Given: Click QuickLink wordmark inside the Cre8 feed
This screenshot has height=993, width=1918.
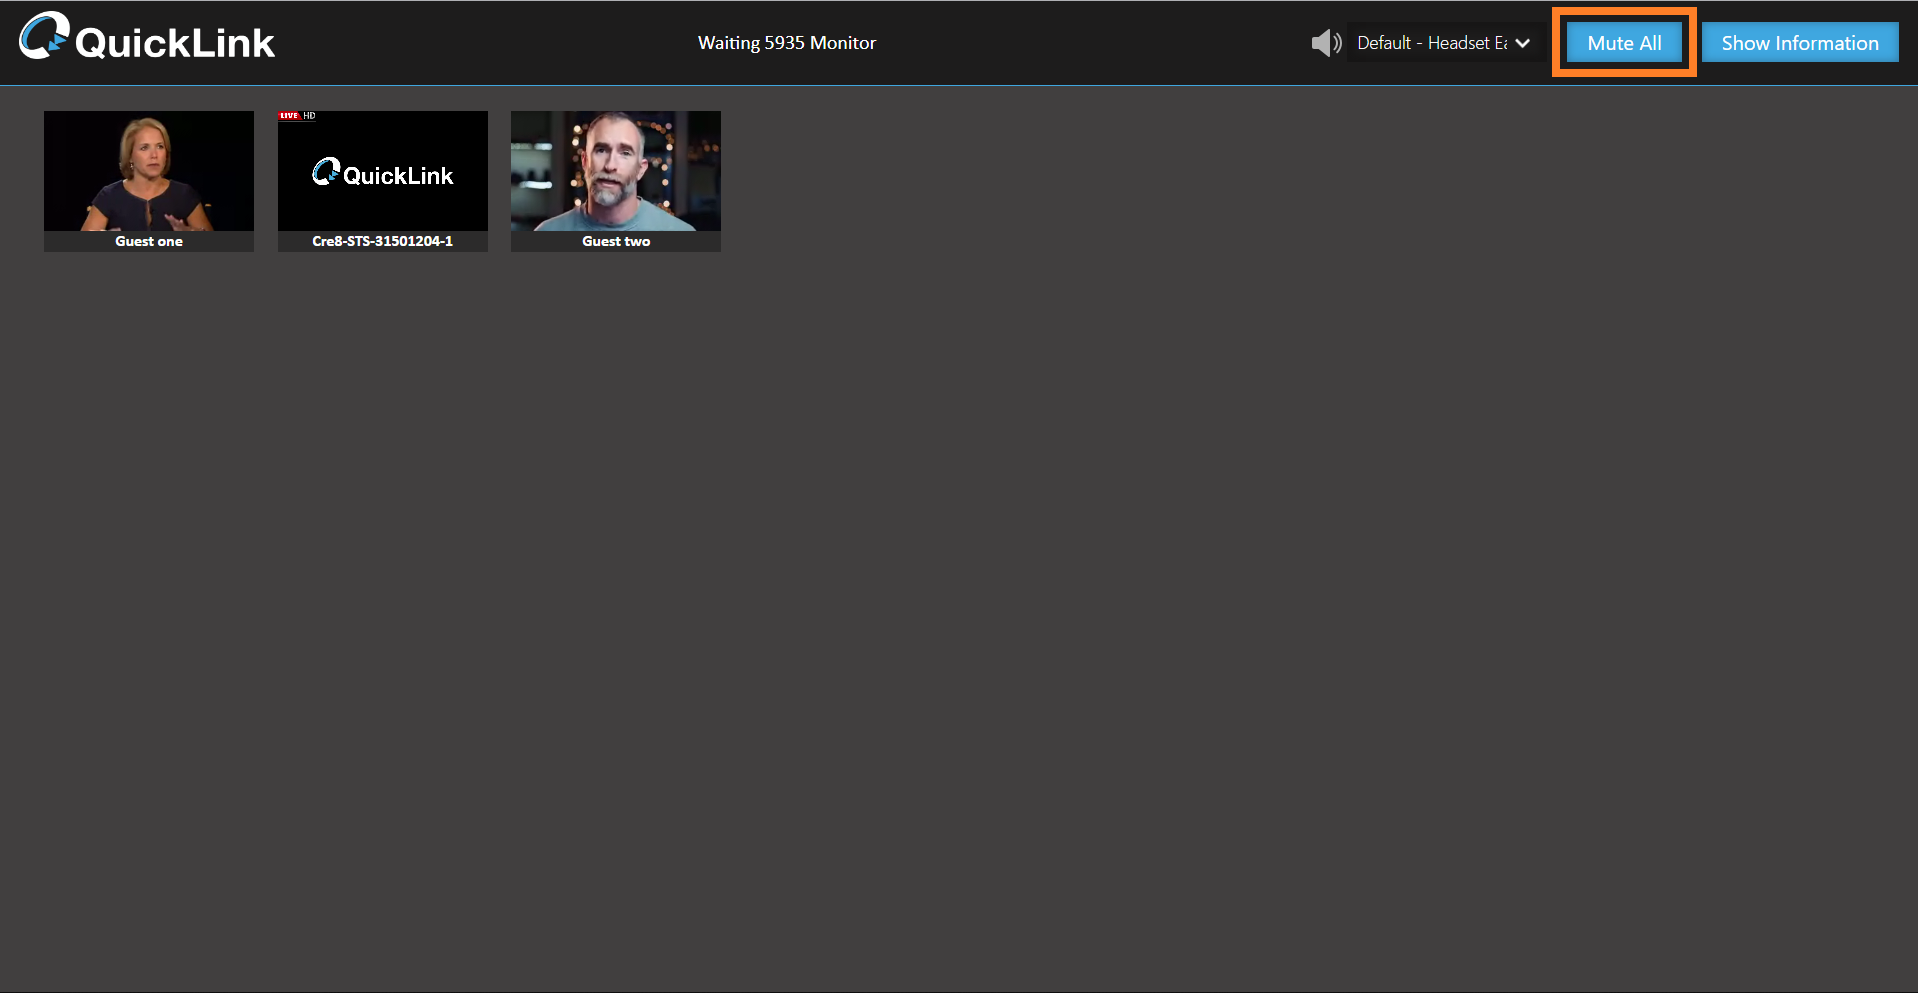Looking at the screenshot, I should (398, 176).
